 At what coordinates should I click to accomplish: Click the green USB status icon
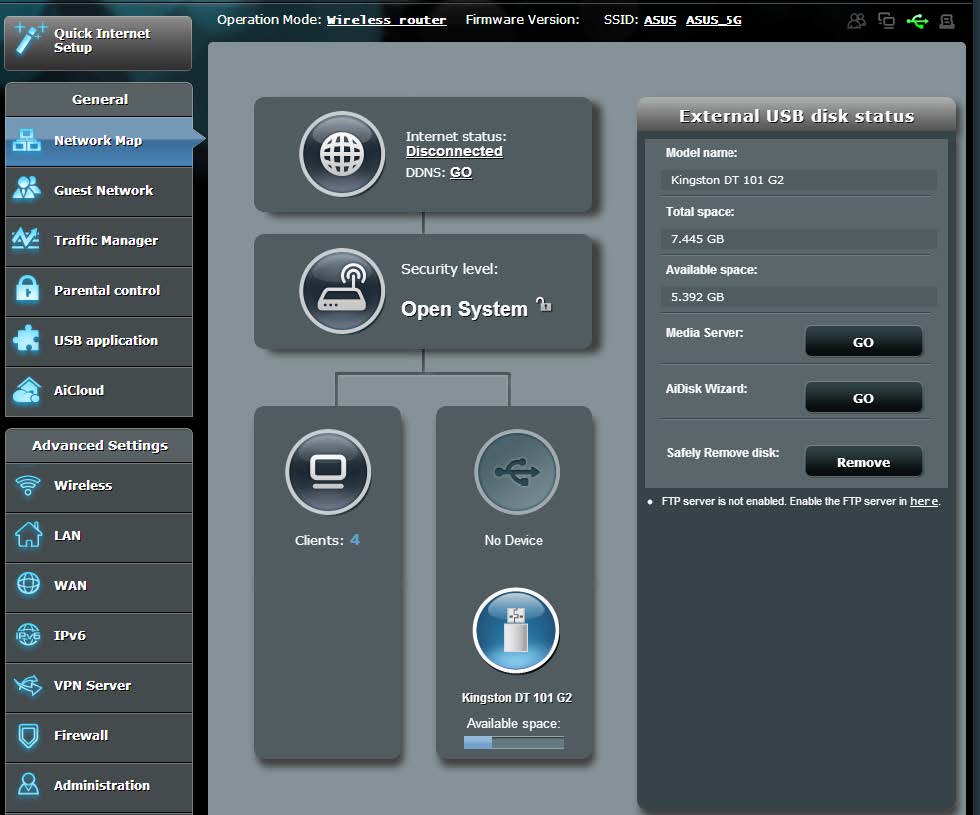pos(917,21)
